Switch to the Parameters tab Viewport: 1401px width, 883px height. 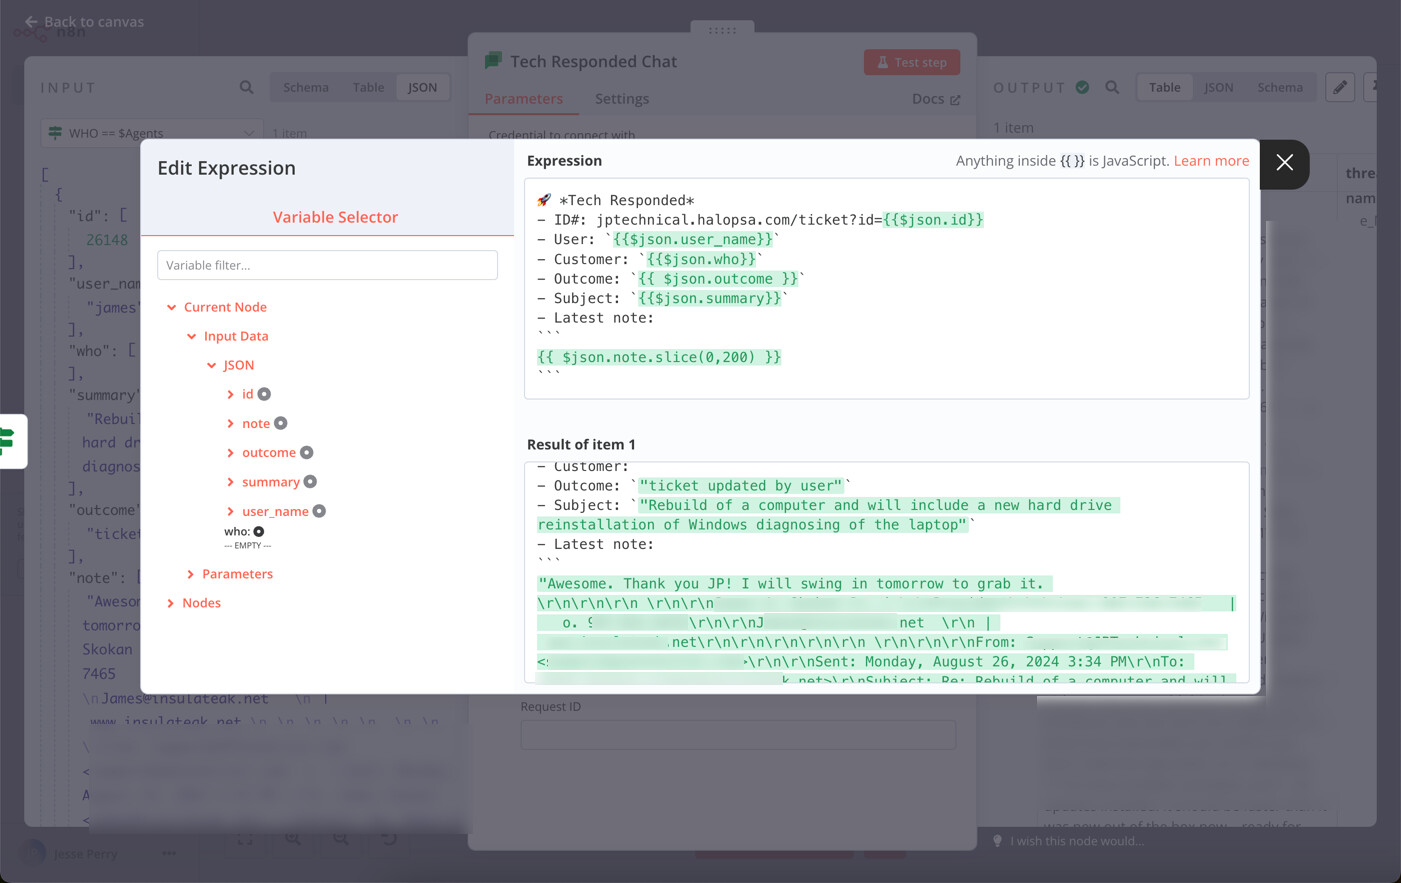[x=524, y=99]
